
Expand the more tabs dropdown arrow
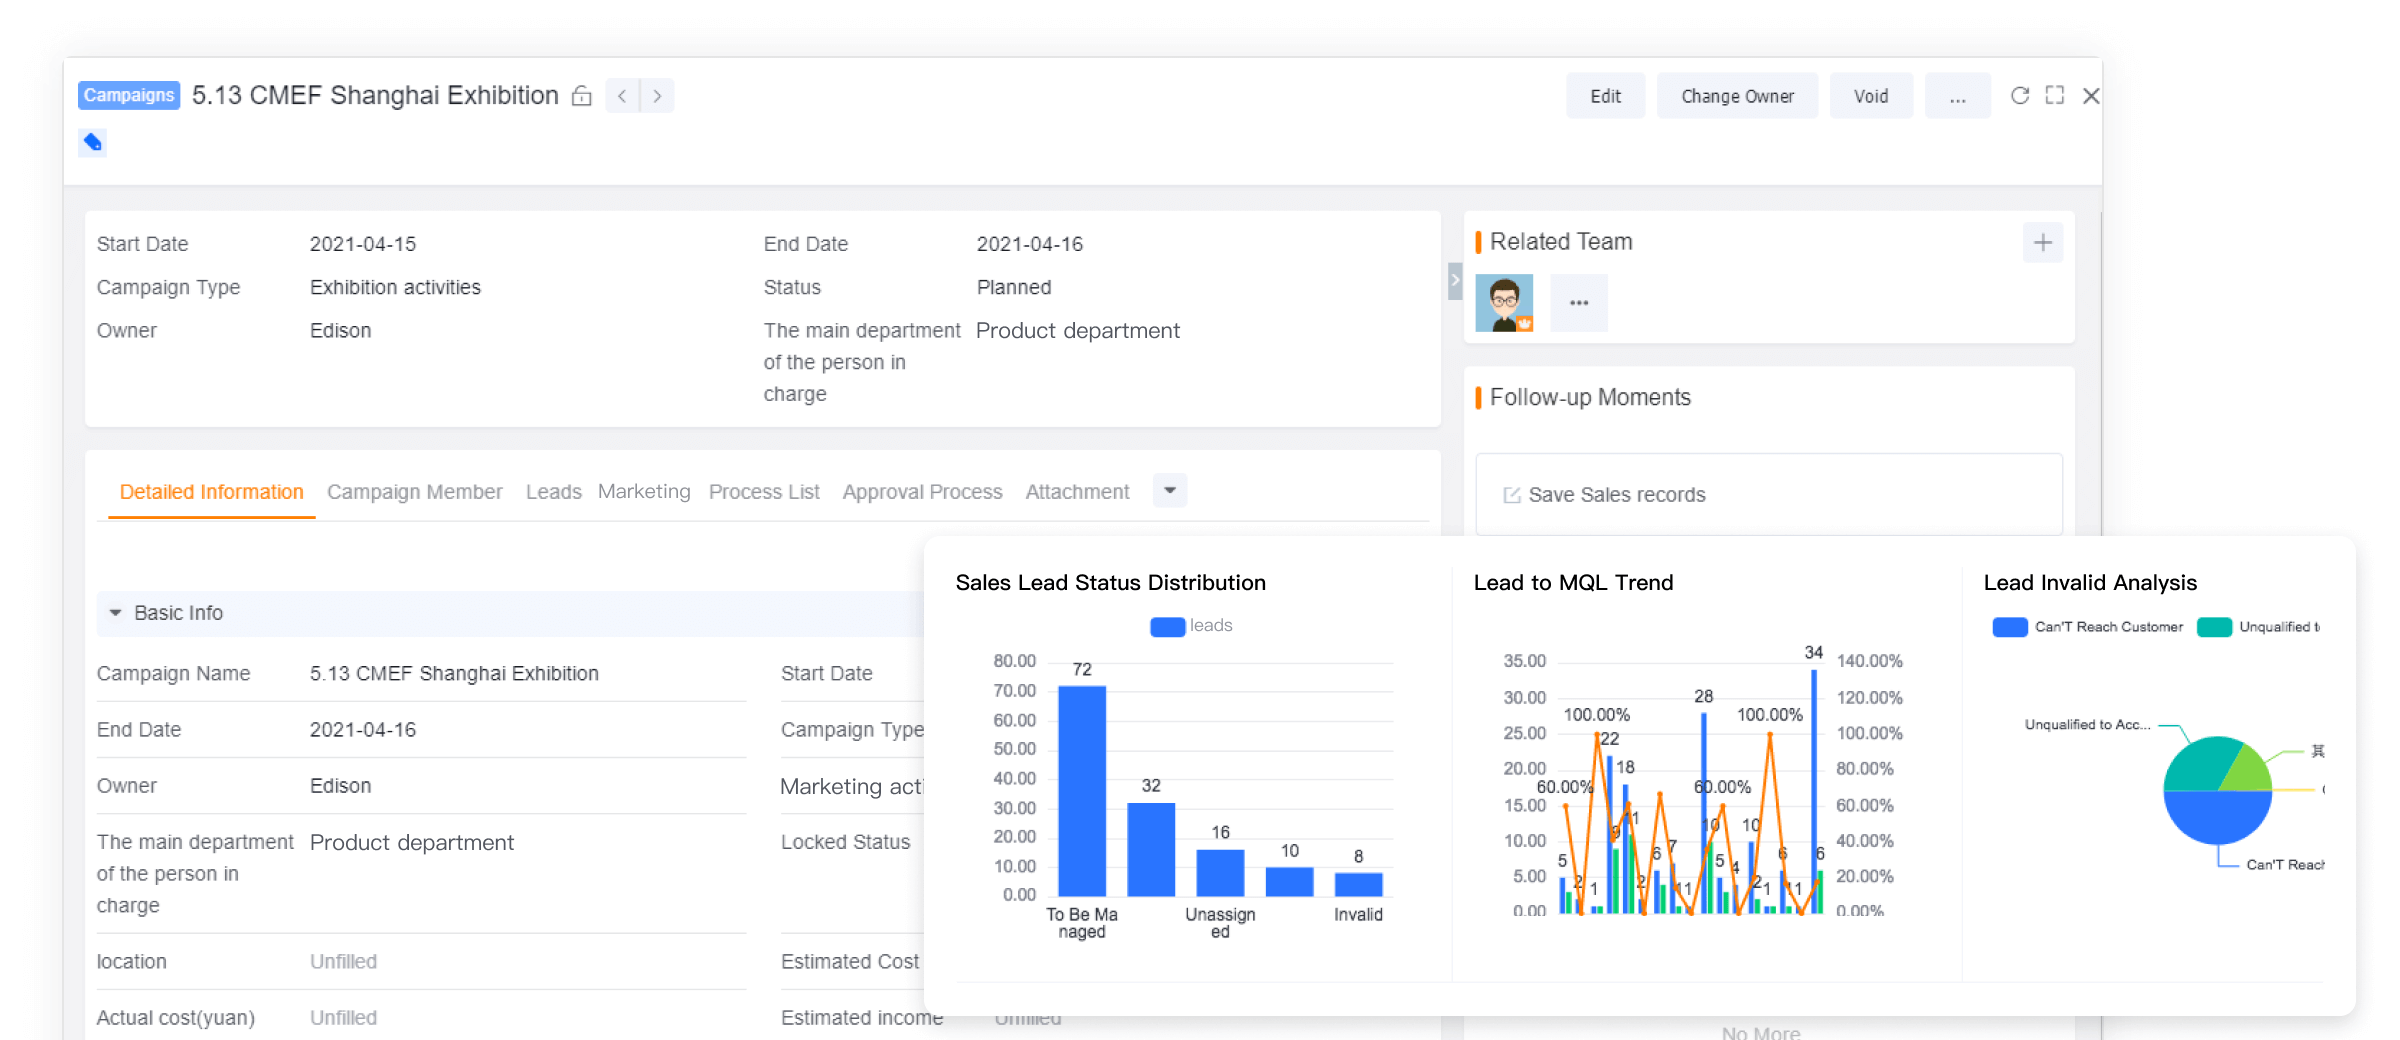point(1170,490)
